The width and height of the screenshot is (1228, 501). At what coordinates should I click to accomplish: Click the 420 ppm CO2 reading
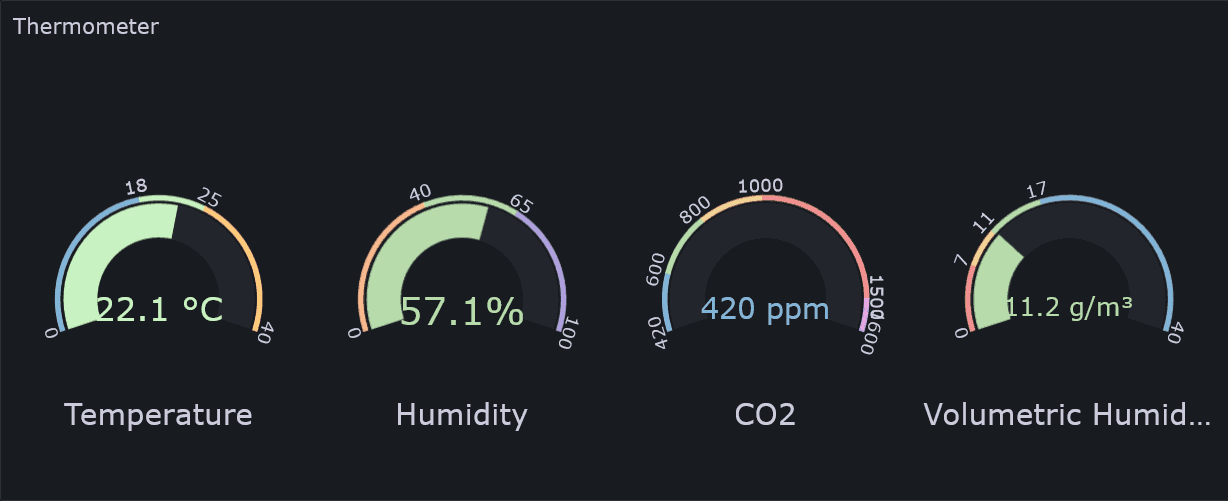765,309
